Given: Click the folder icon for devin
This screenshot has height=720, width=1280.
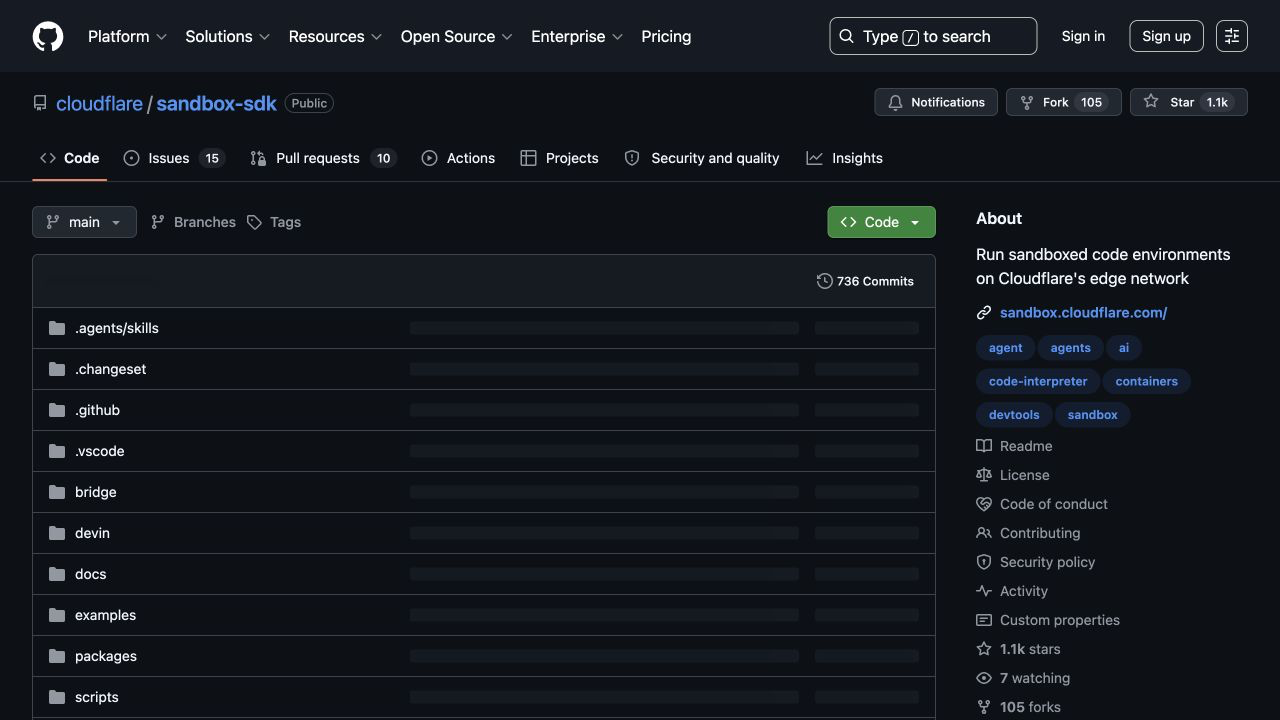Looking at the screenshot, I should click(57, 533).
